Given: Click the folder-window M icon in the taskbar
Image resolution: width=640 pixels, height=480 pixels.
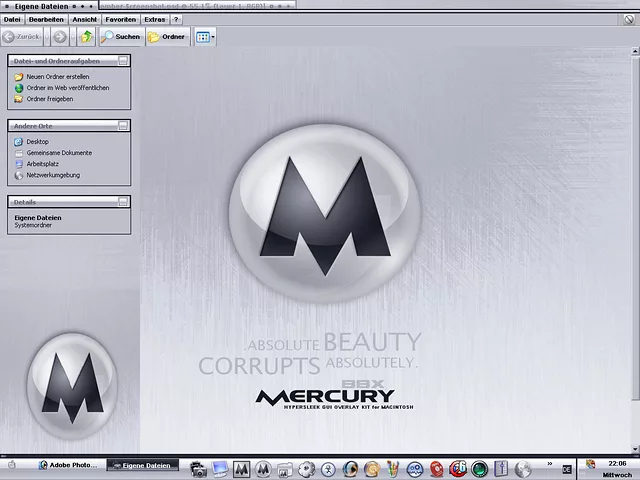Looking at the screenshot, I should point(285,470).
